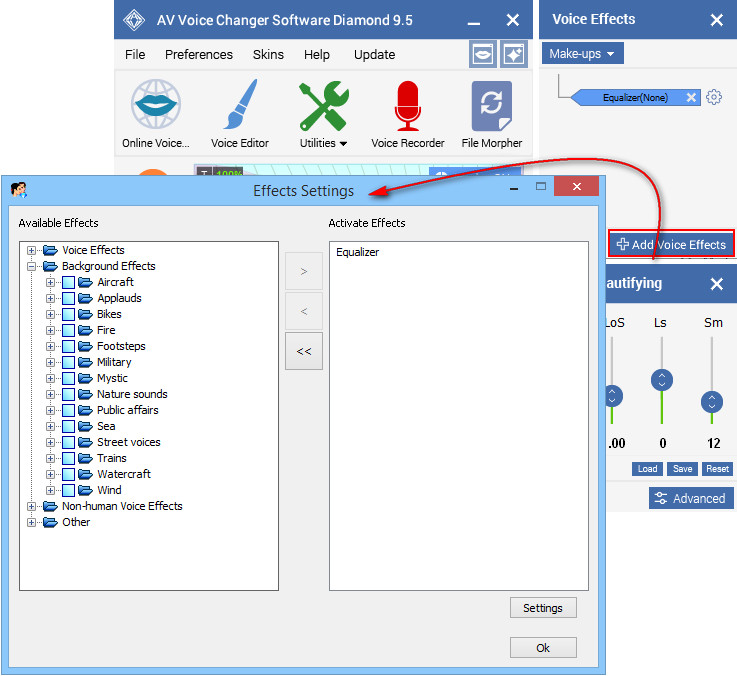
Task: Remove the Equalizer(None) effect with X
Action: [691, 97]
